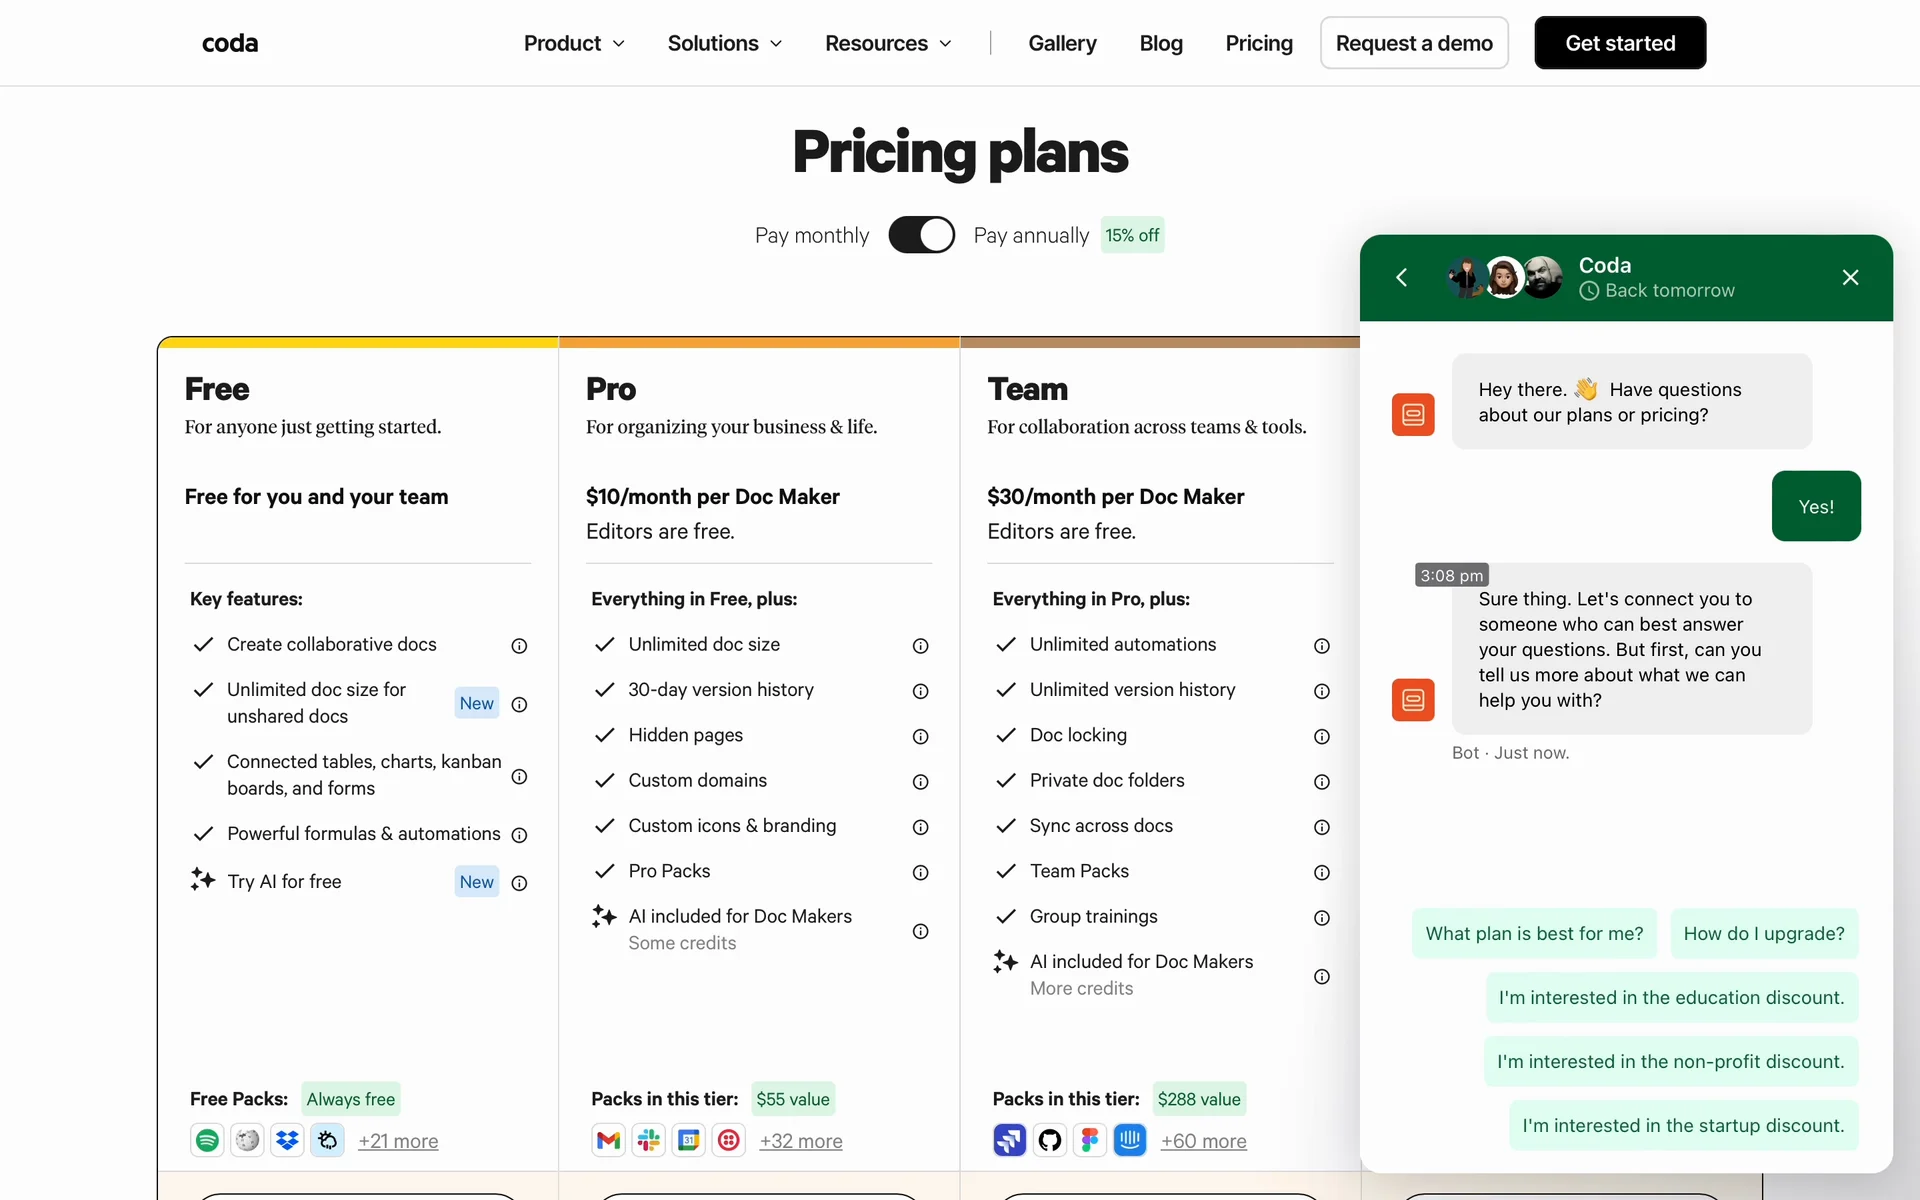This screenshot has width=1920, height=1200.
Task: Open the Gallery page from navigation
Action: click(x=1062, y=43)
